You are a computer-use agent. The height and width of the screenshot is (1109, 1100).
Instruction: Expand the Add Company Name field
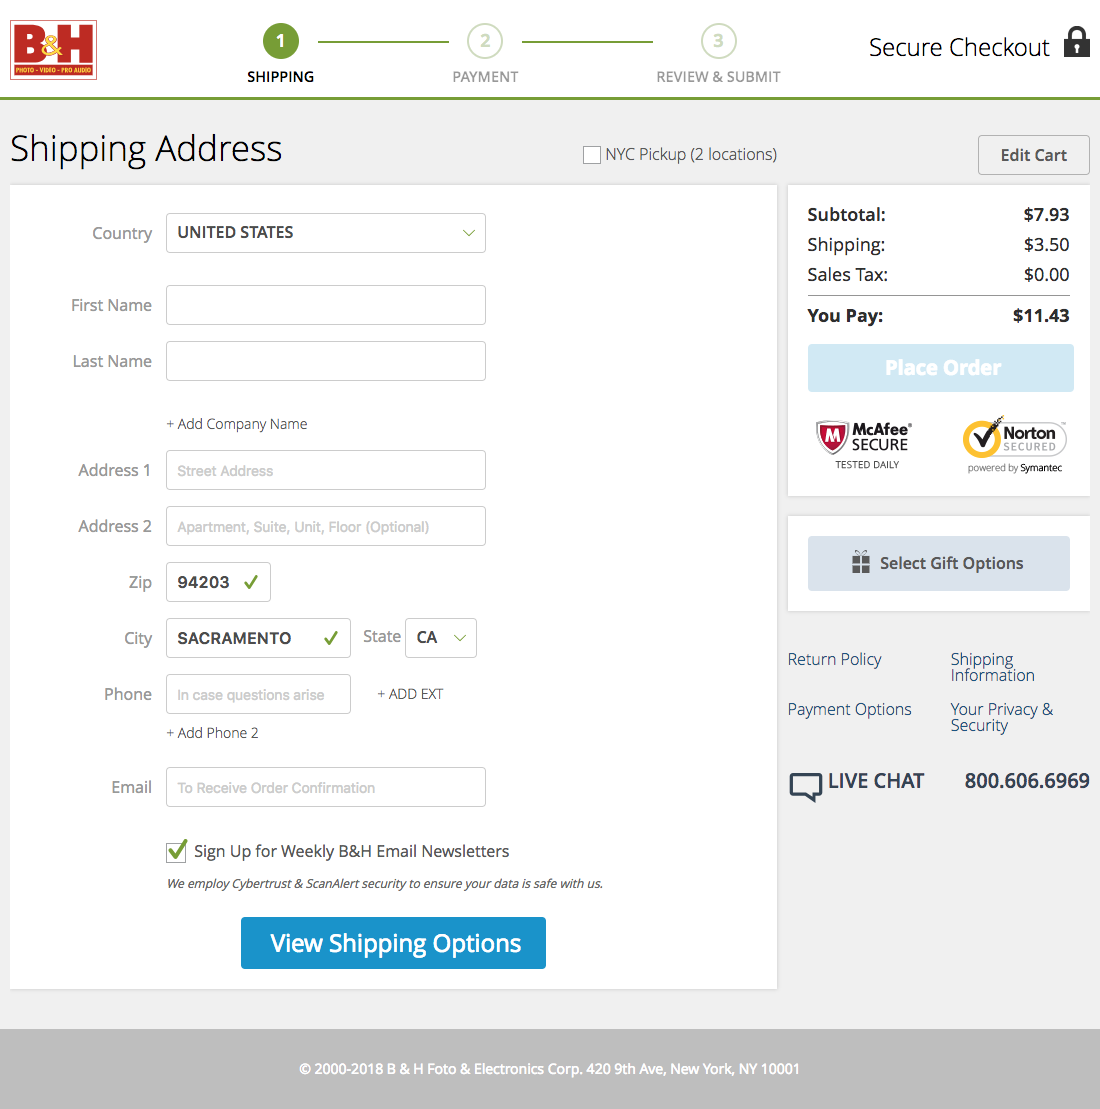click(237, 423)
